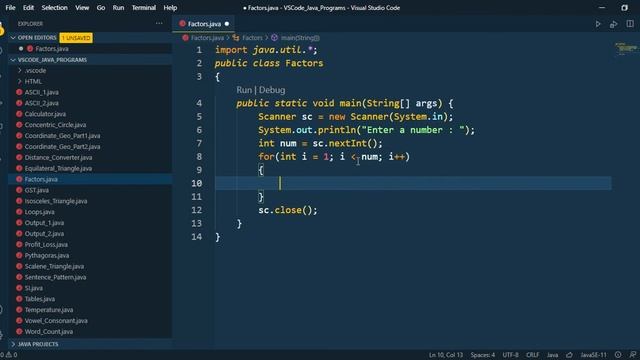Viewport: 640px width, 360px height.
Task: Click the unsaved dot on Factors.java tab
Action: pyautogui.click(x=227, y=24)
